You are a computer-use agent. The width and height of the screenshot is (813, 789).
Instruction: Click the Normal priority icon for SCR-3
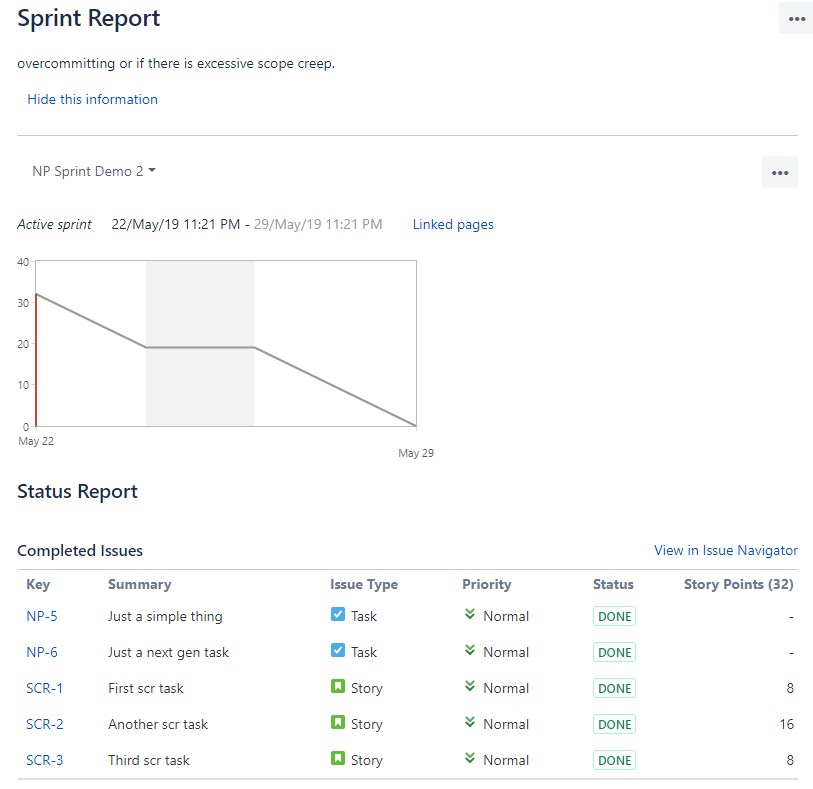tap(470, 758)
